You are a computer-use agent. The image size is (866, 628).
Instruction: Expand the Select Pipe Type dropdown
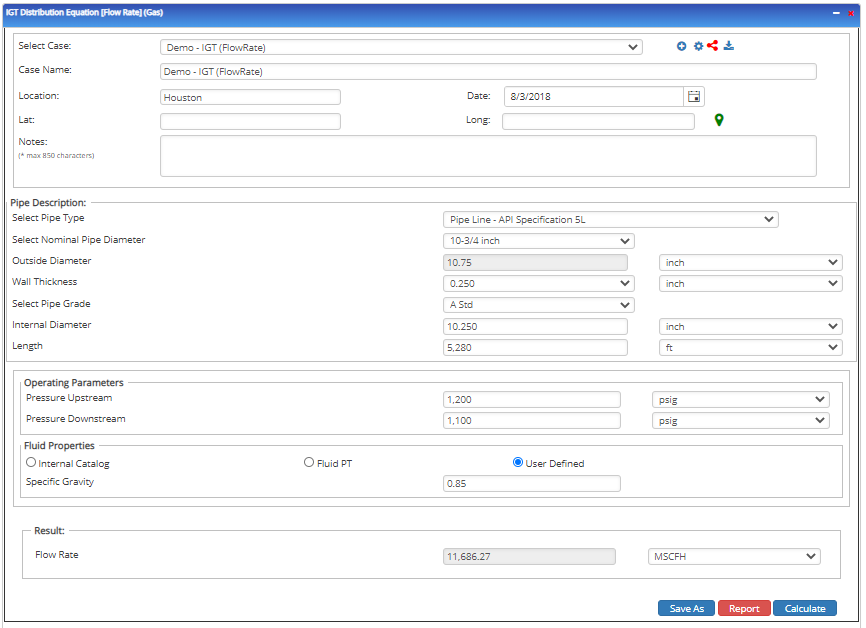(610, 220)
